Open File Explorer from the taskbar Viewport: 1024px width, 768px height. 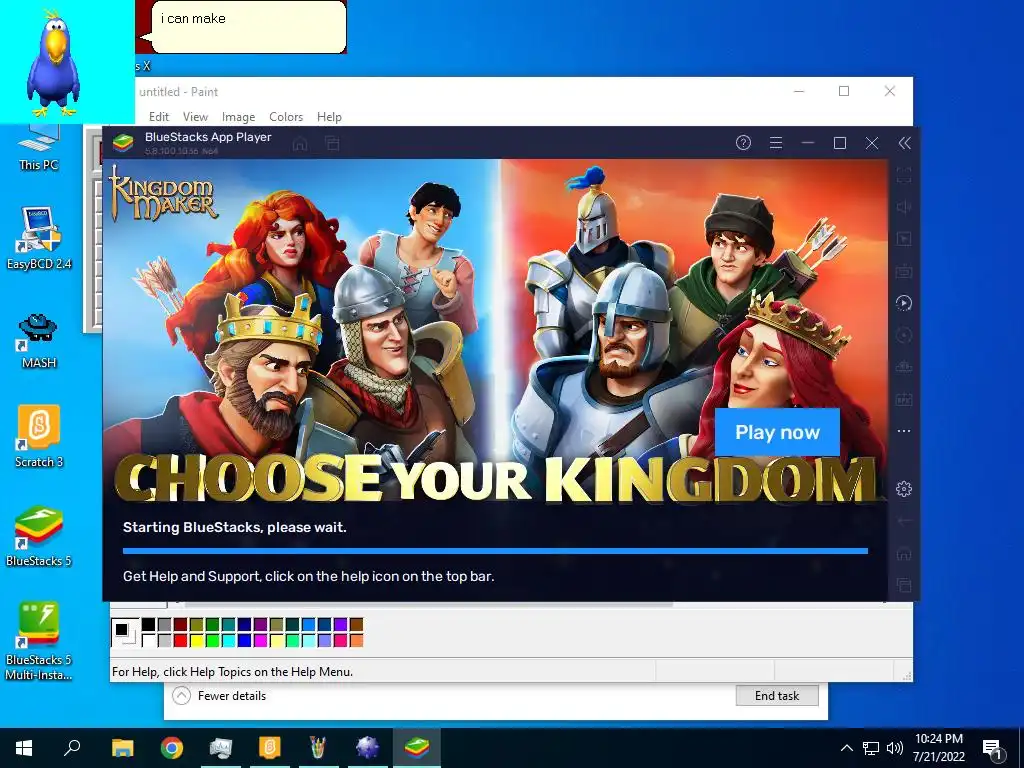click(123, 748)
